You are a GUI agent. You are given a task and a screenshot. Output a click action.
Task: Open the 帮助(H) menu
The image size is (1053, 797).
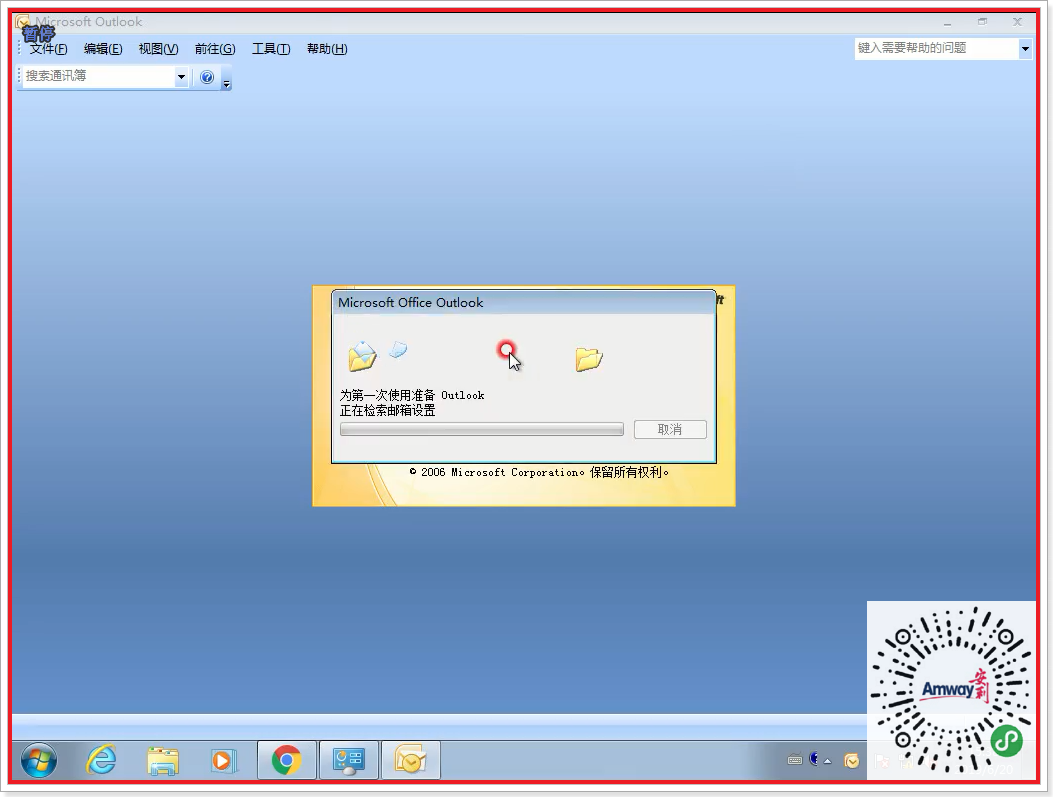coord(327,49)
